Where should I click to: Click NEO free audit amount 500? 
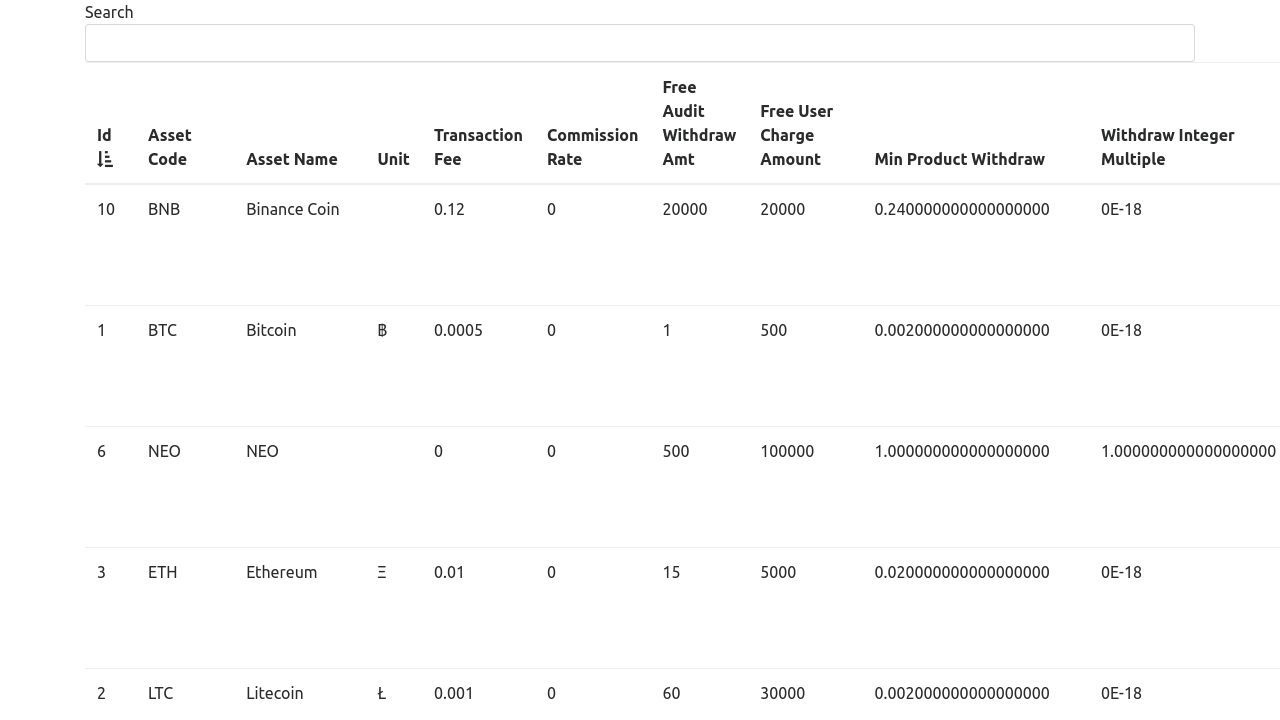676,451
